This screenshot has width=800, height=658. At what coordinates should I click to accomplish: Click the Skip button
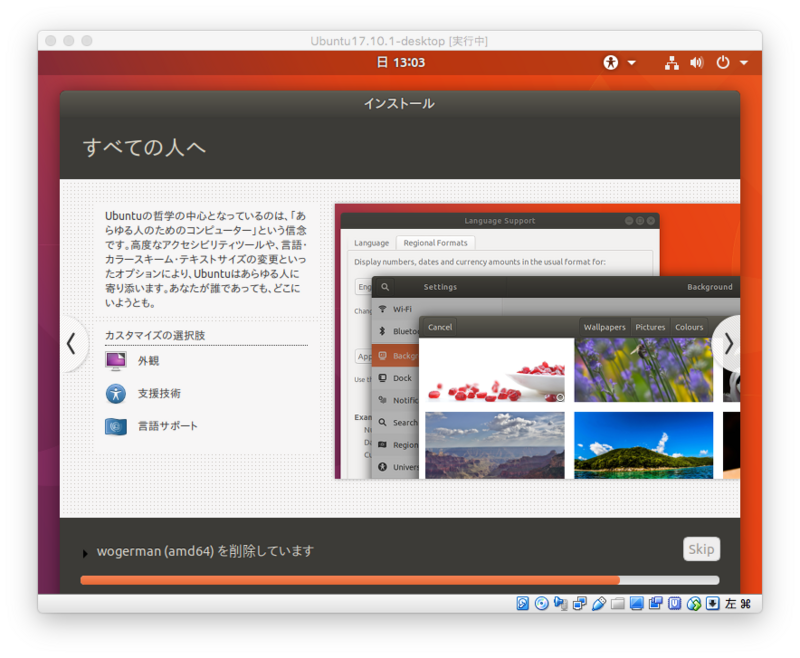pos(702,549)
